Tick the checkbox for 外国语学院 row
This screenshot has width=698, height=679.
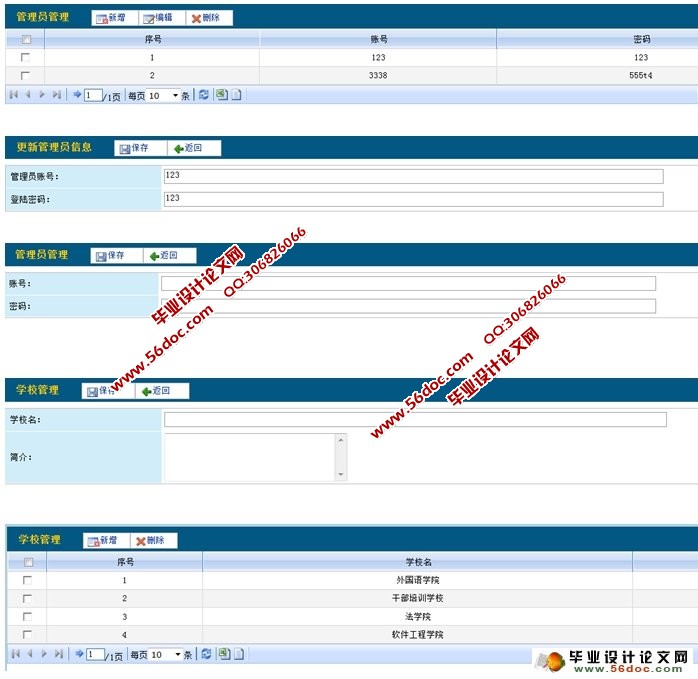[27, 580]
